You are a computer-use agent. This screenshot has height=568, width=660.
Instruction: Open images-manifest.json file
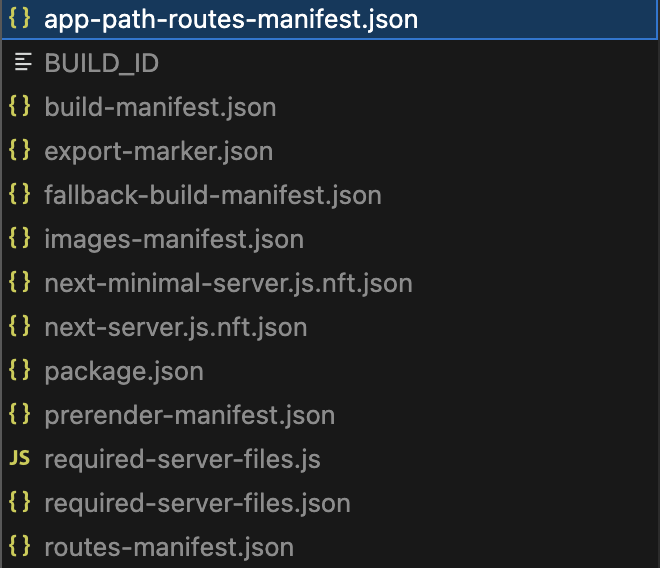(x=174, y=239)
